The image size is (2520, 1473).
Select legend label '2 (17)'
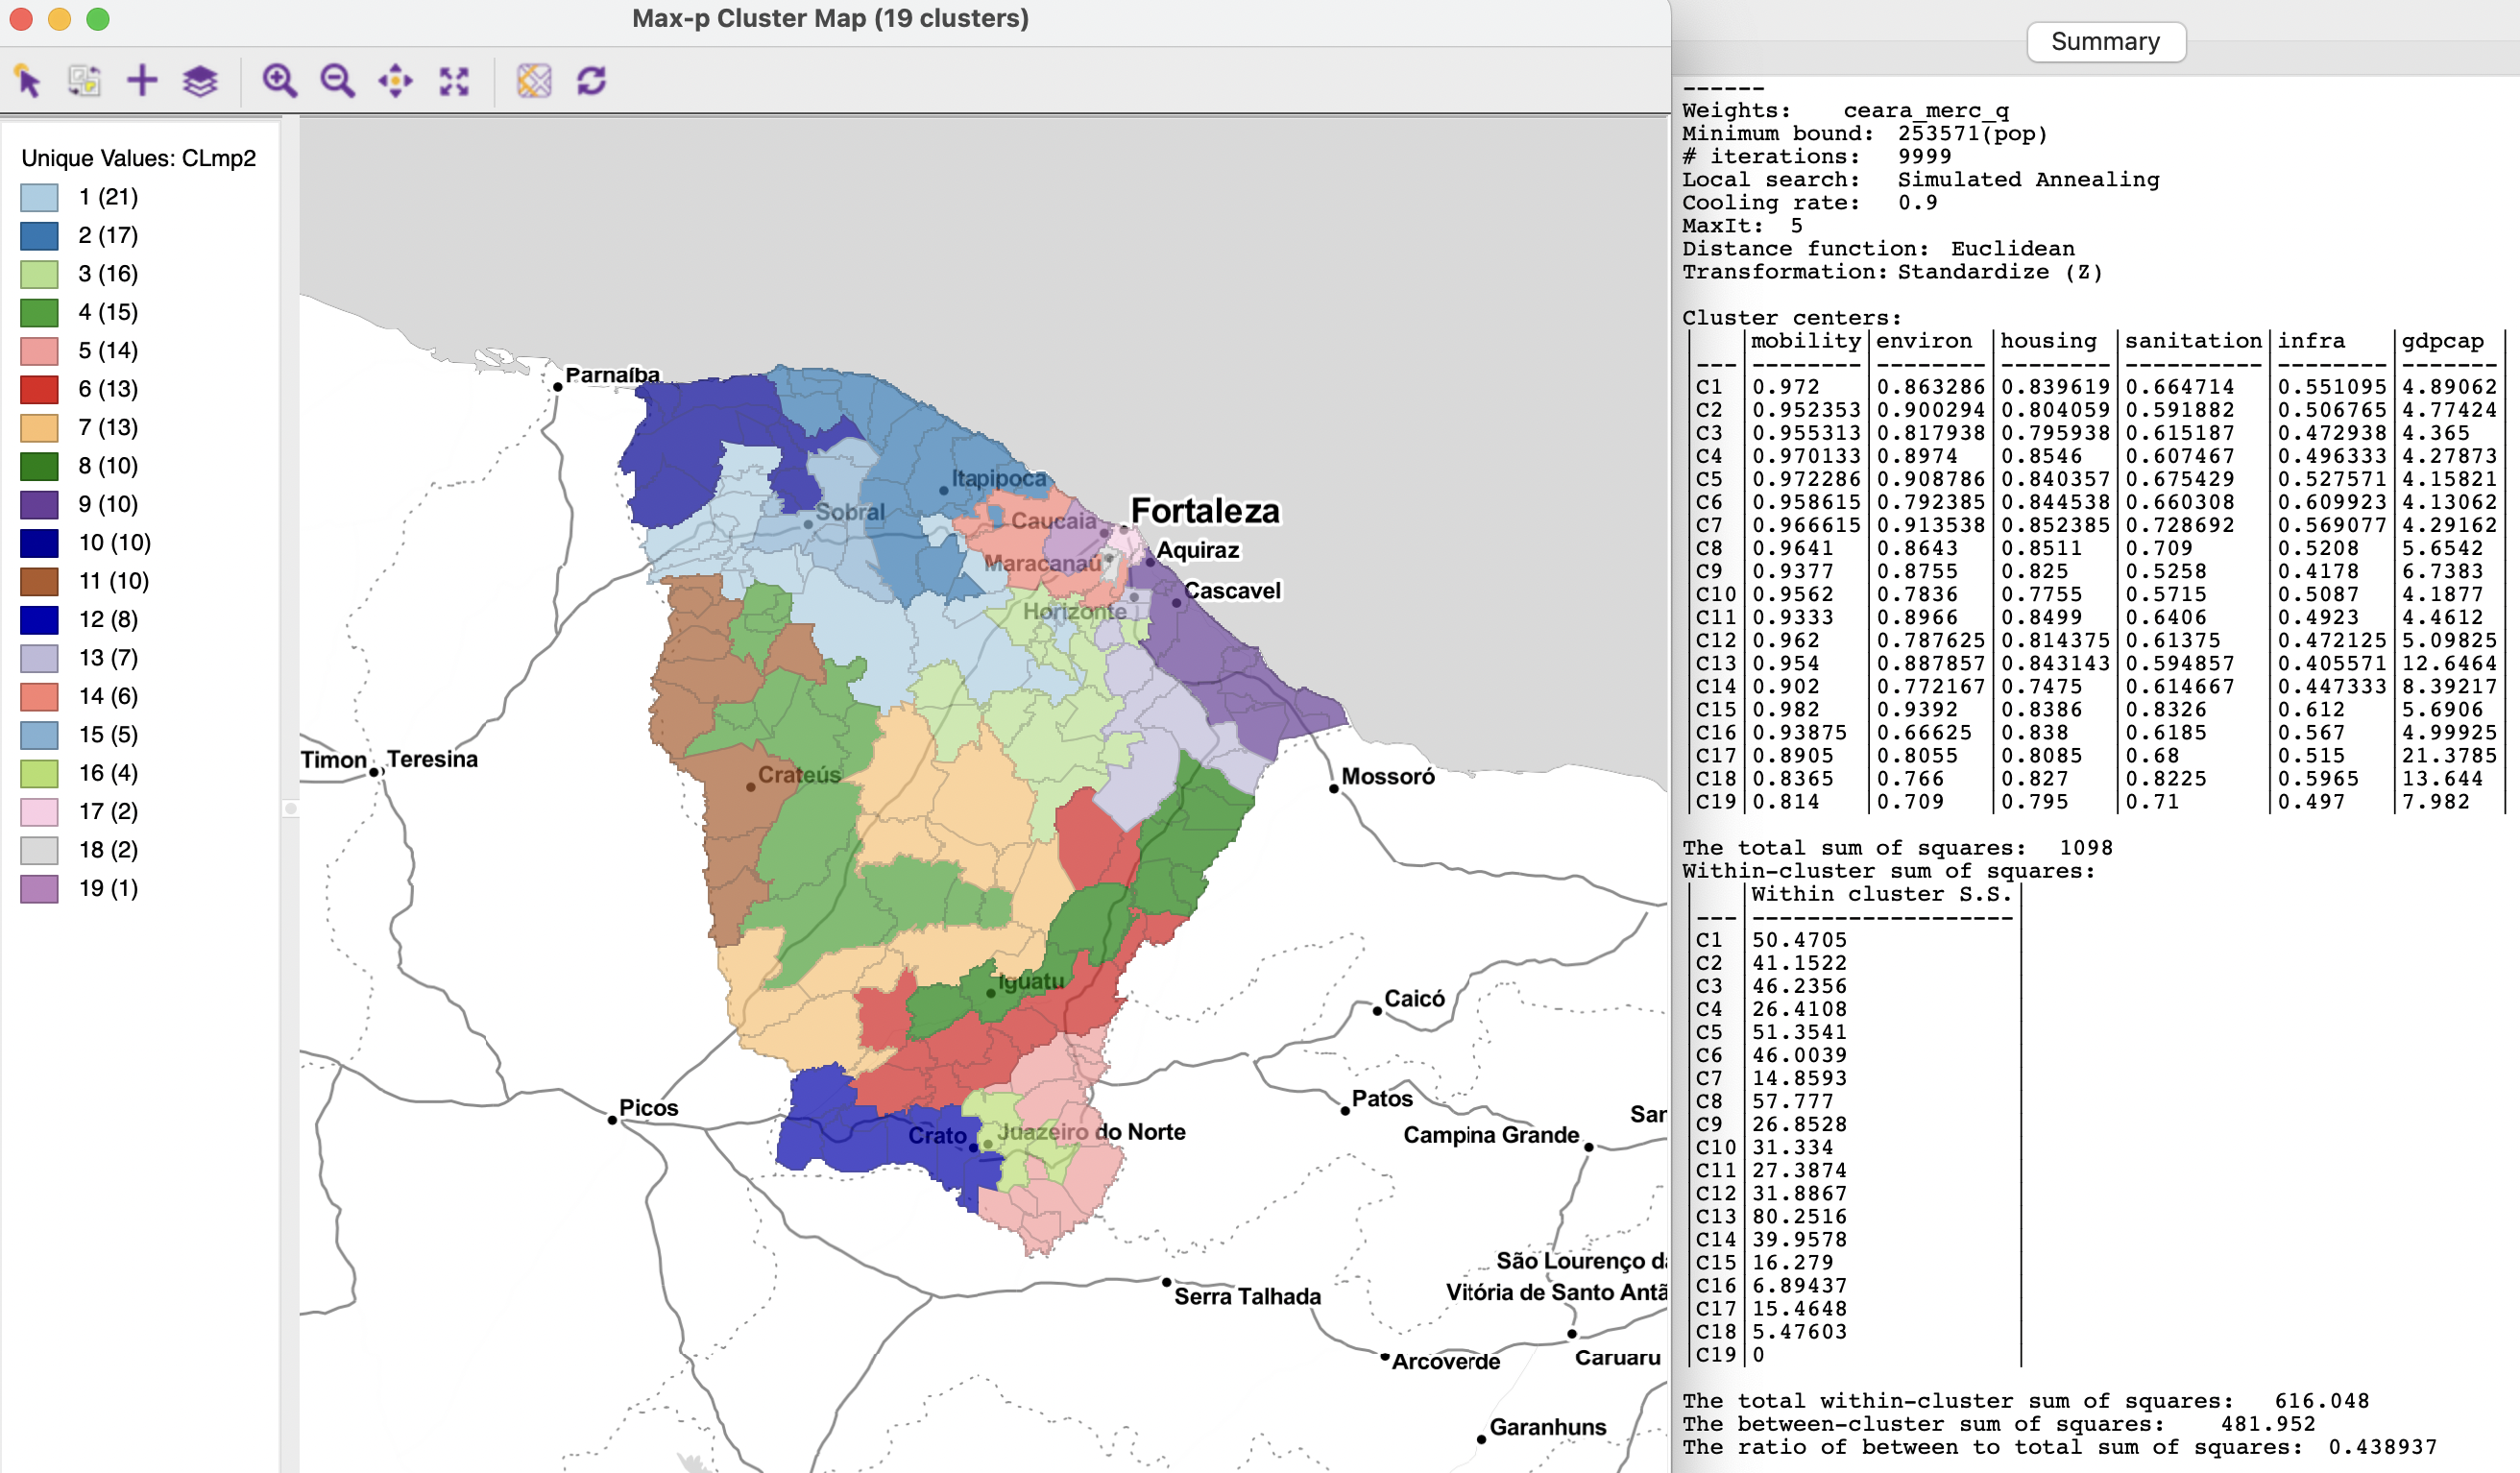pyautogui.click(x=108, y=236)
